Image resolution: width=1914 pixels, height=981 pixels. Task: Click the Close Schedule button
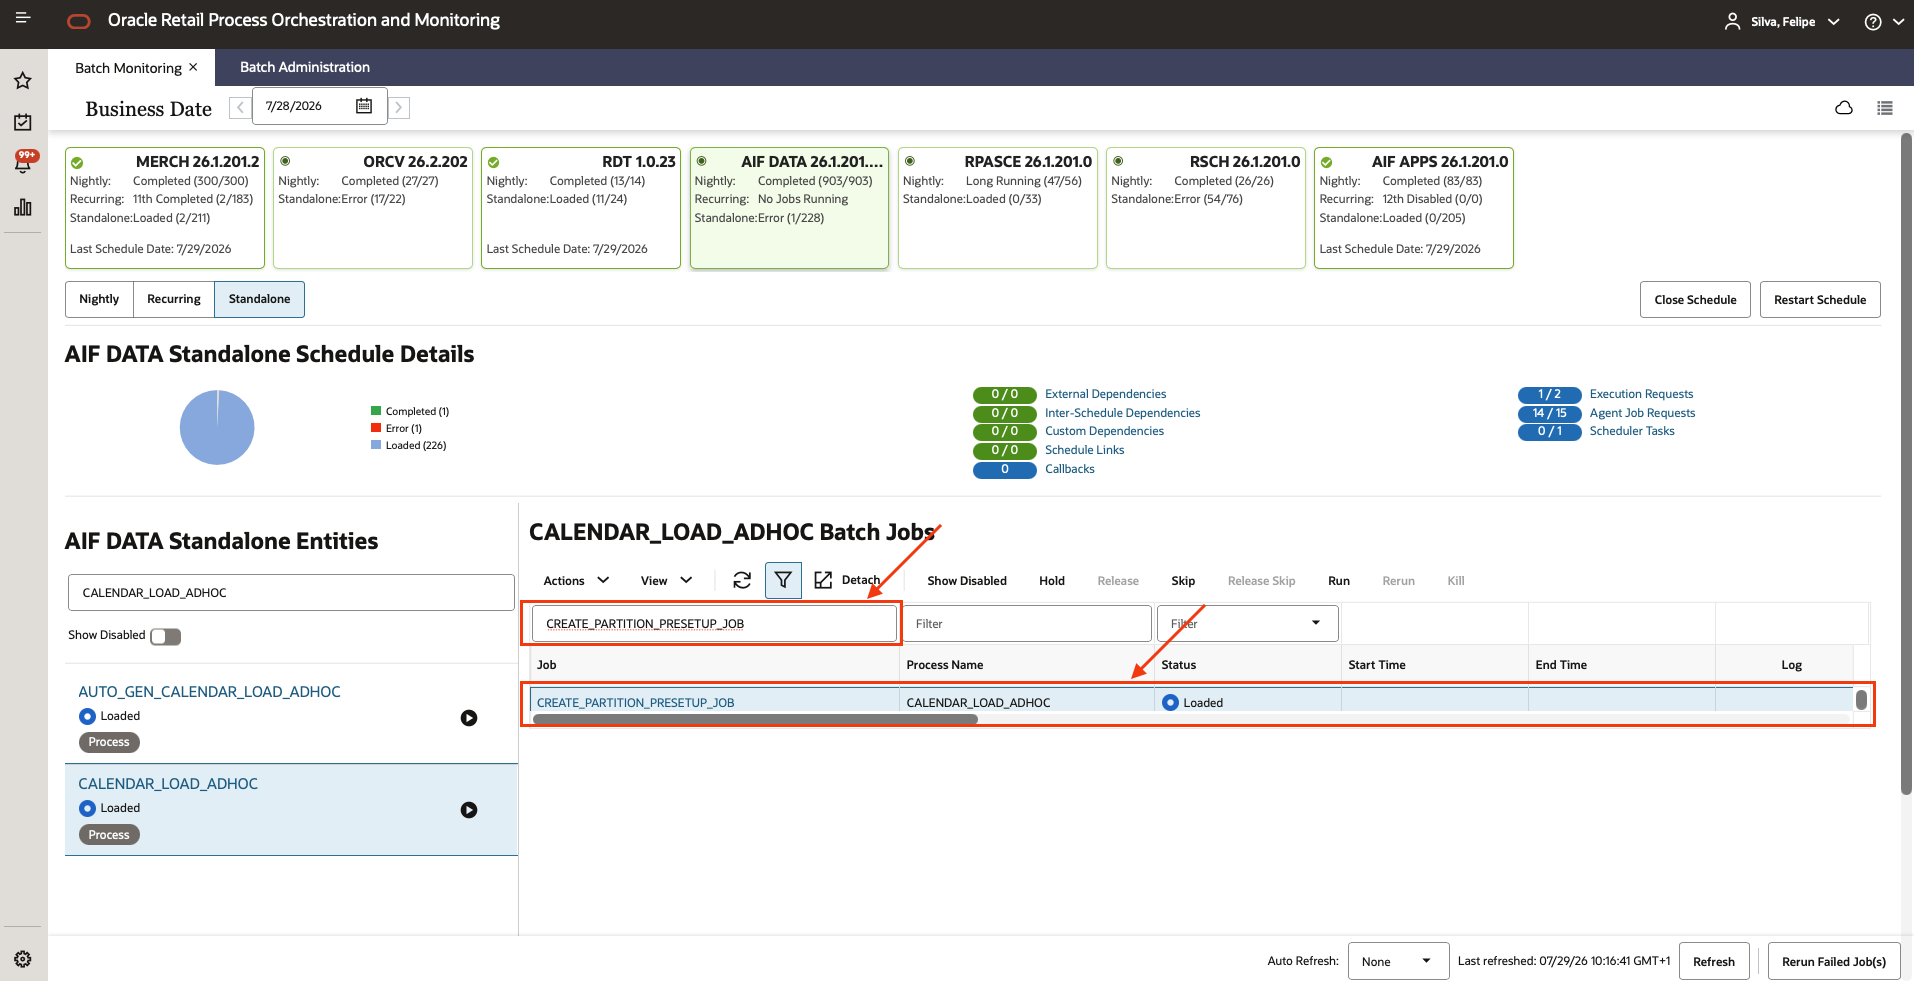[x=1695, y=300]
